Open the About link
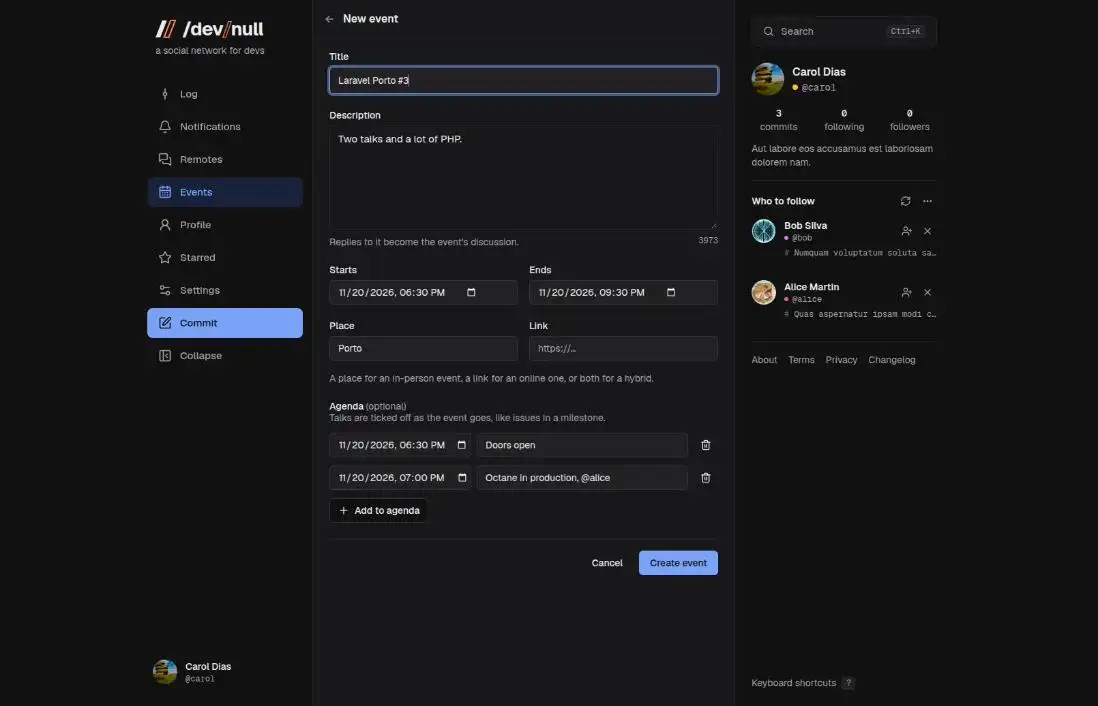The height and width of the screenshot is (706, 1098). 764,360
